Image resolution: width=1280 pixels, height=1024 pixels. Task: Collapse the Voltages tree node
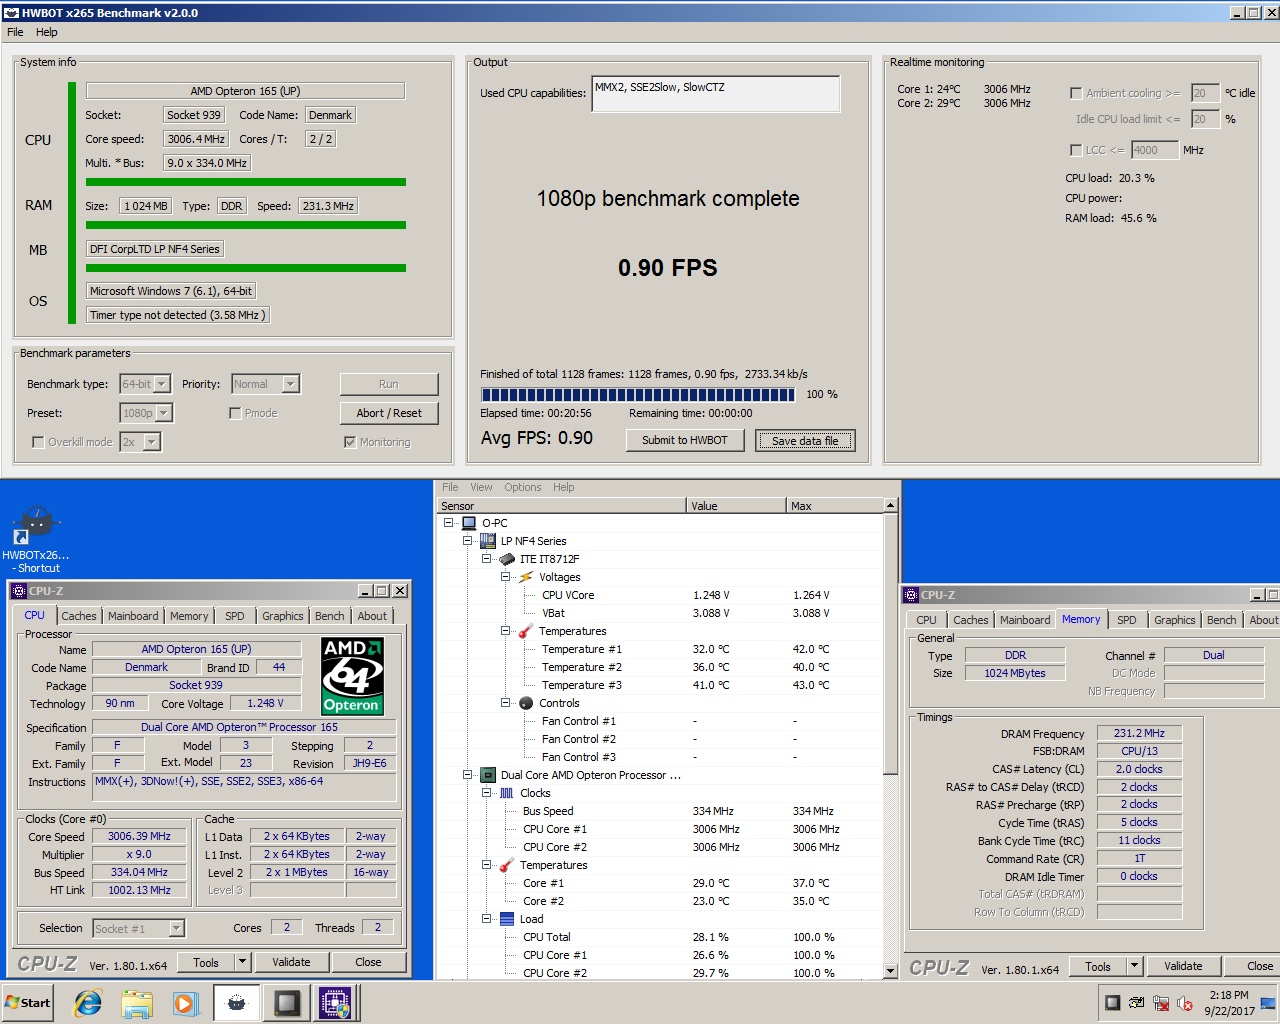pyautogui.click(x=506, y=577)
